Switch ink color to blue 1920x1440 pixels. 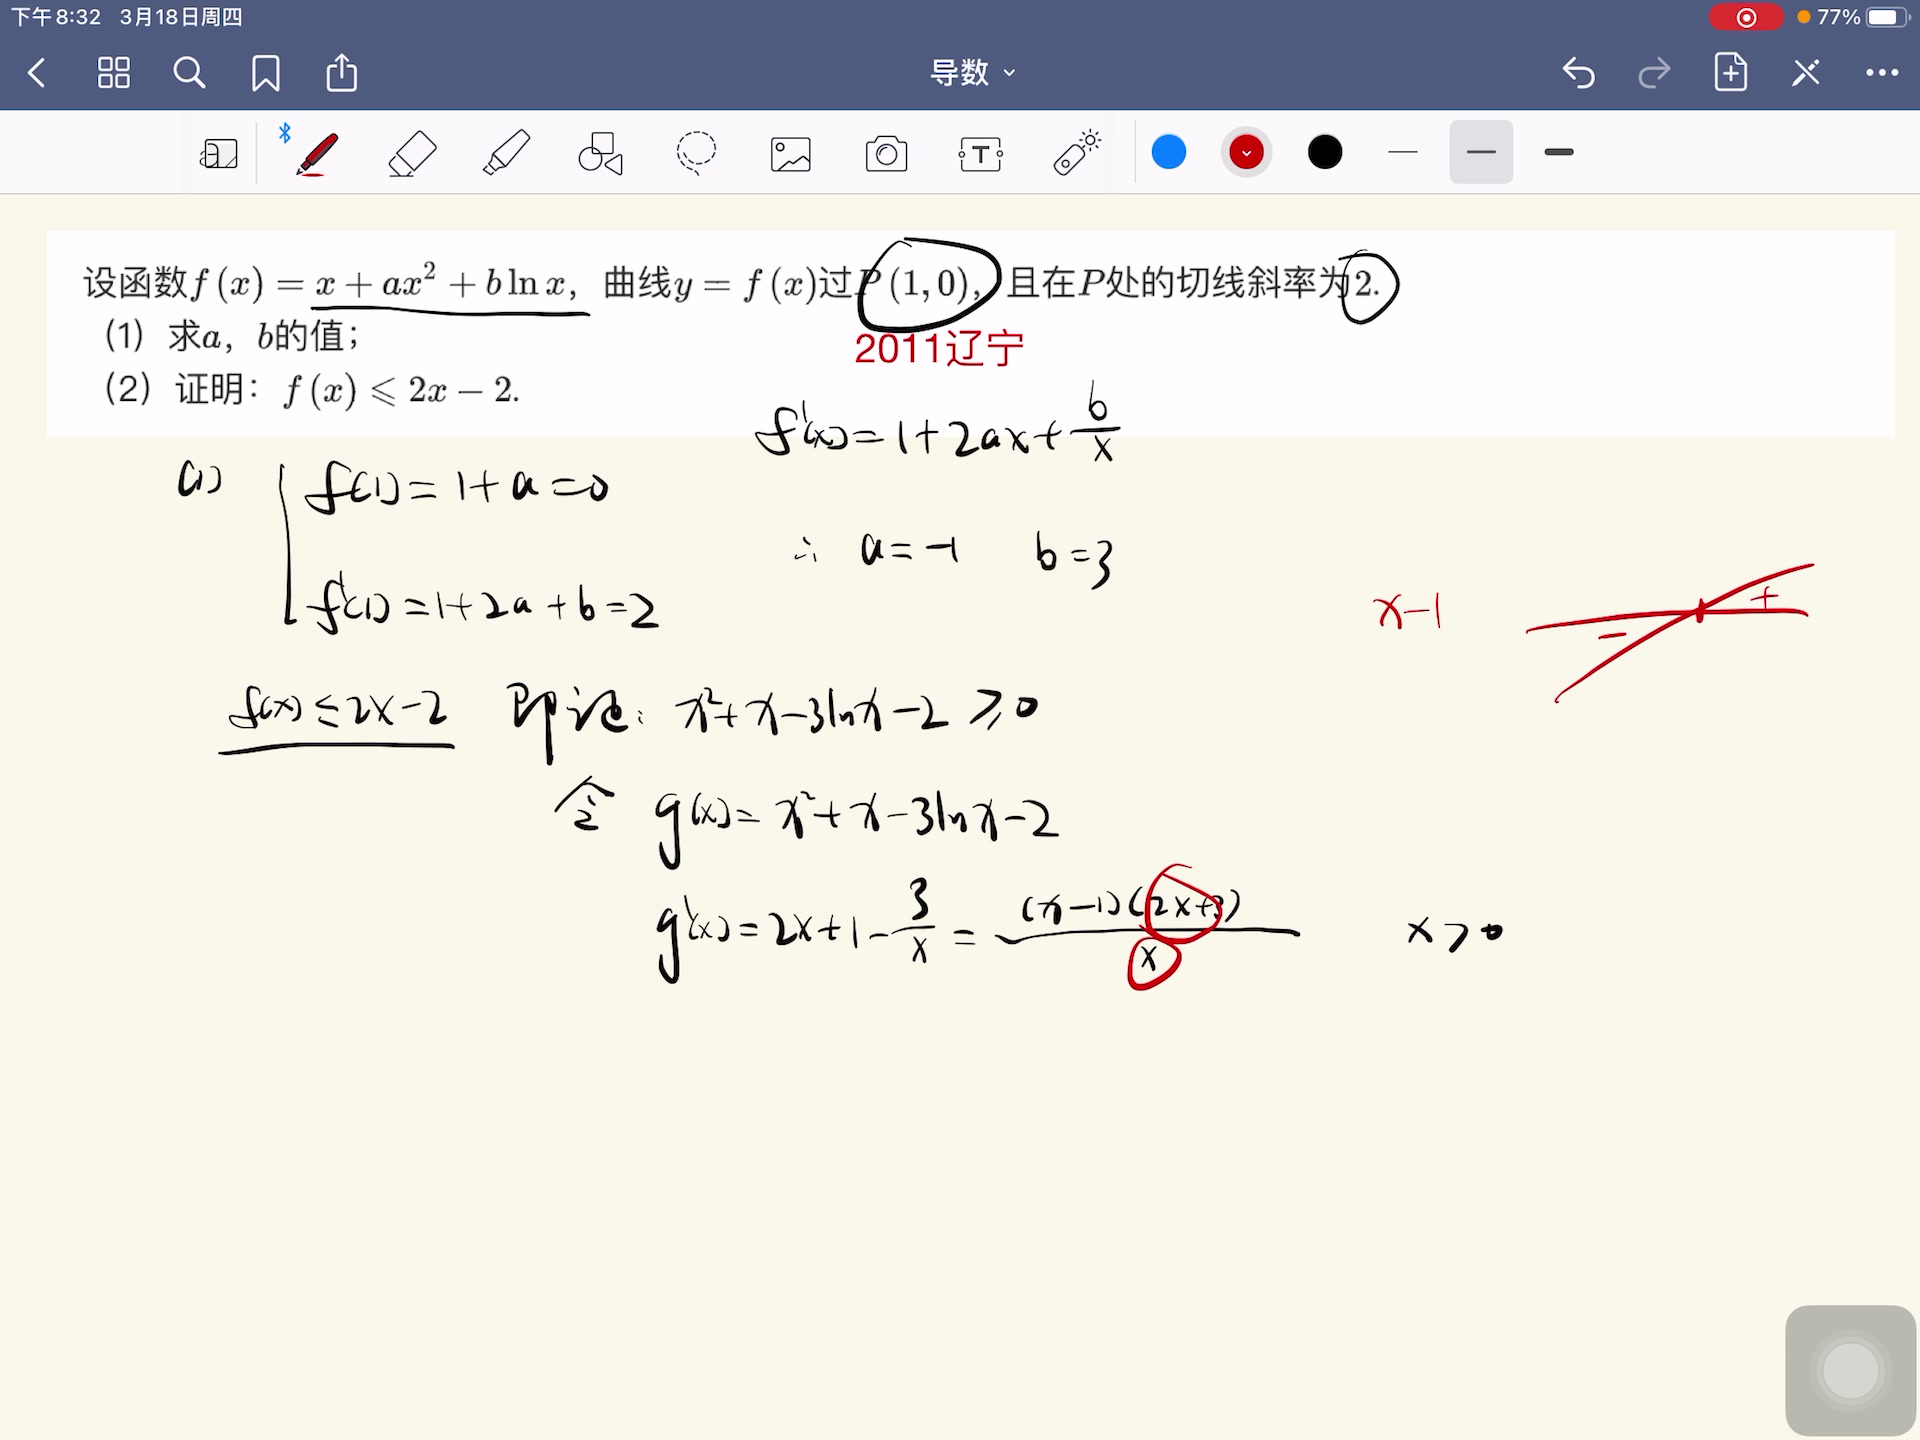coord(1168,152)
